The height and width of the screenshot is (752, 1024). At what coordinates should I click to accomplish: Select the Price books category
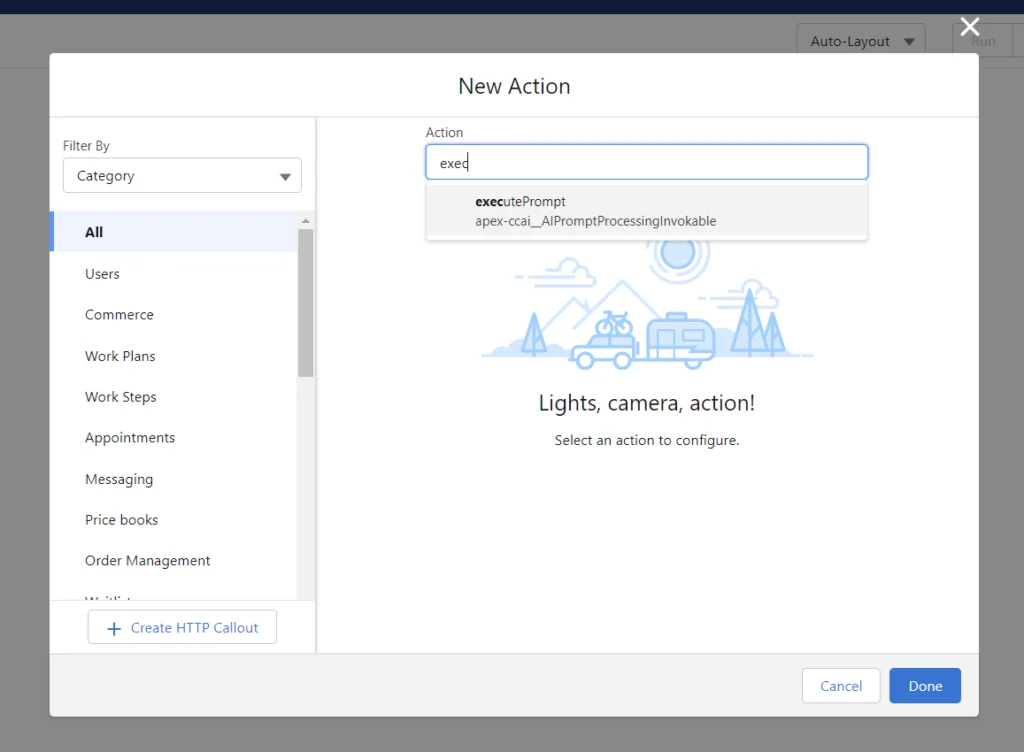121,520
